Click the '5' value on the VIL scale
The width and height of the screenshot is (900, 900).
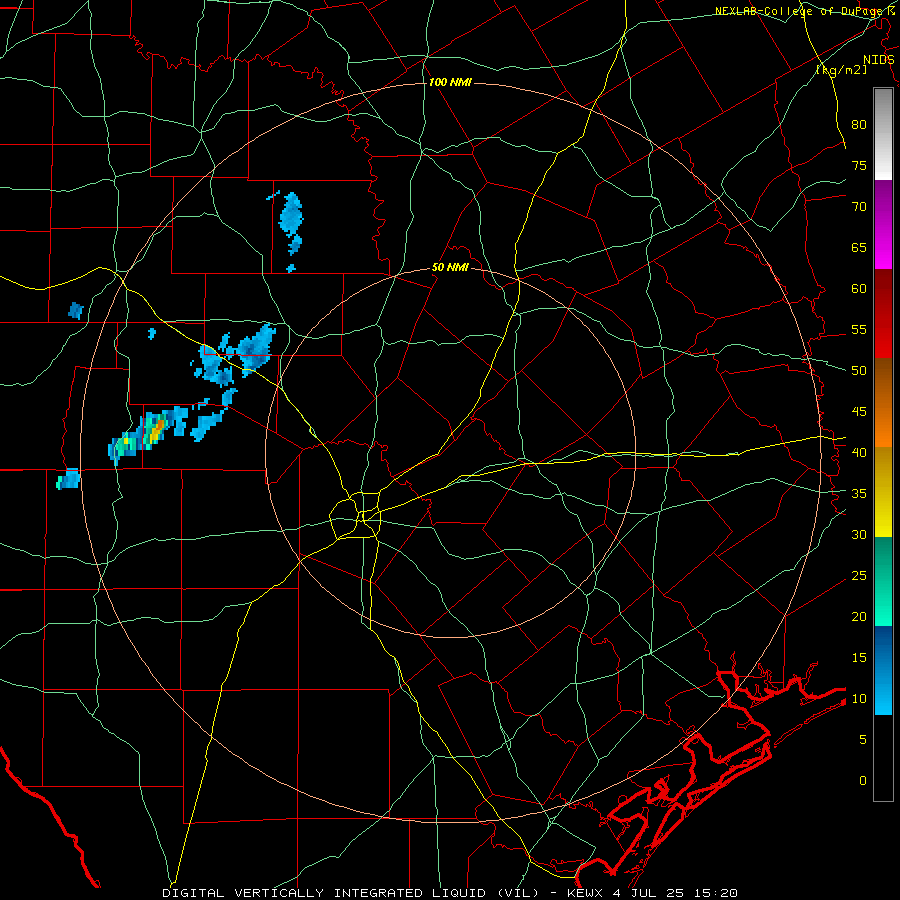point(863,740)
